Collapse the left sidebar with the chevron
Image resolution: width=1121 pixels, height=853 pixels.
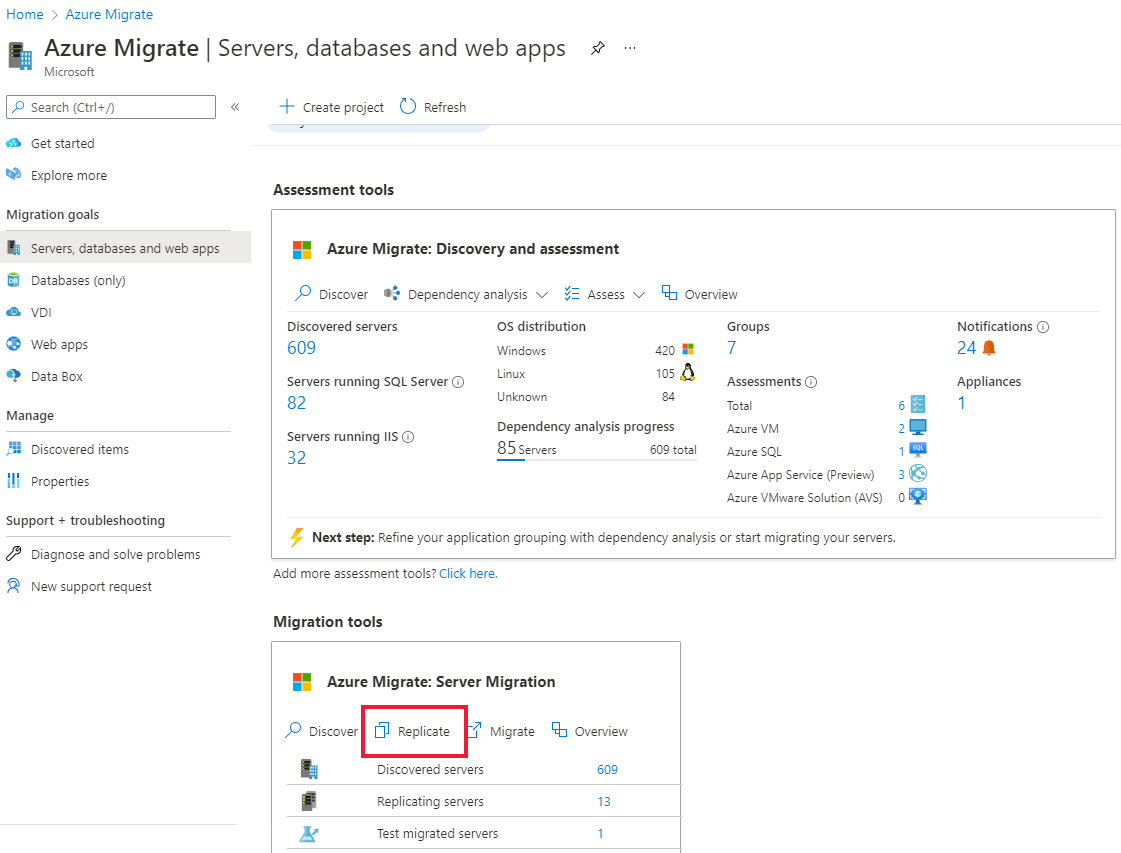point(235,107)
